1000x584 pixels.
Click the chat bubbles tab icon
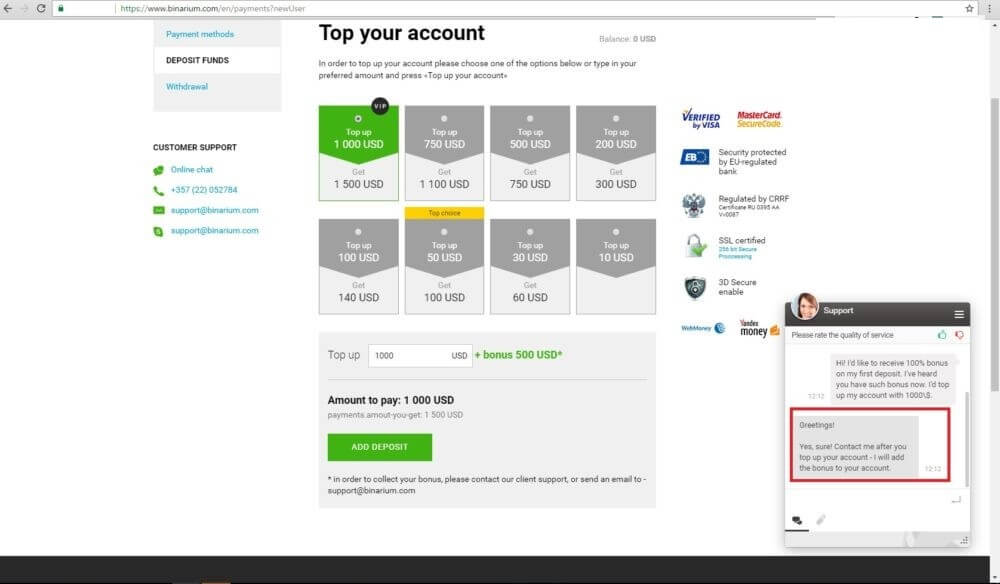point(797,520)
